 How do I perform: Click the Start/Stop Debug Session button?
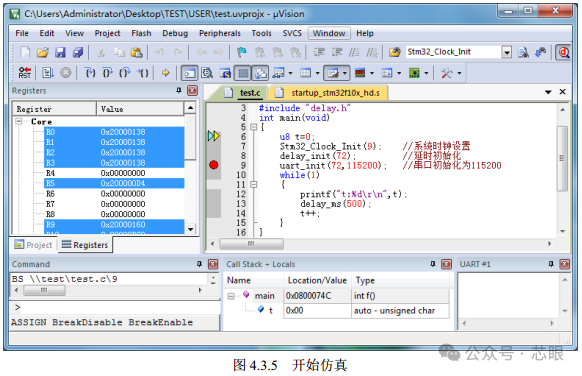point(563,52)
